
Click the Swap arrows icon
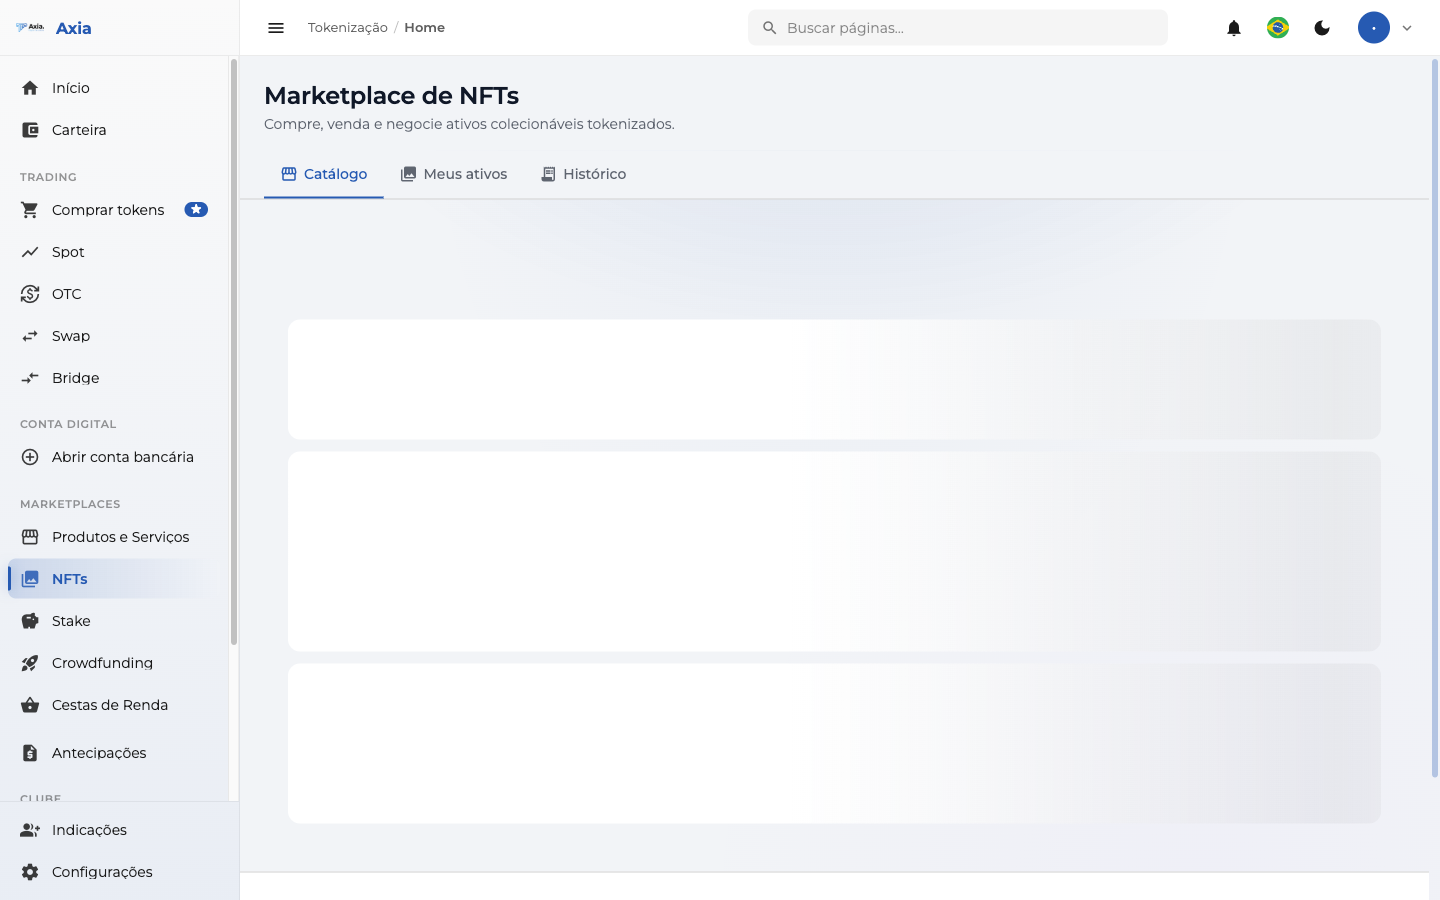coord(30,336)
